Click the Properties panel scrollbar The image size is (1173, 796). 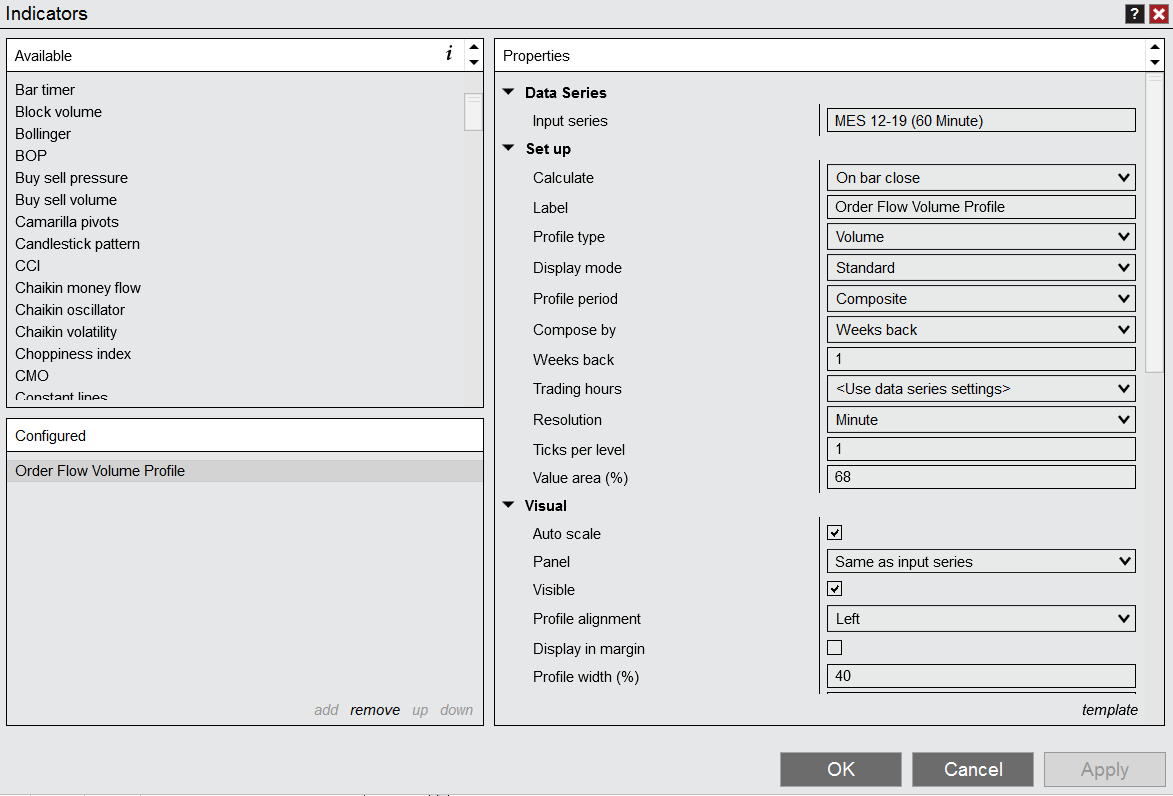point(1155,221)
